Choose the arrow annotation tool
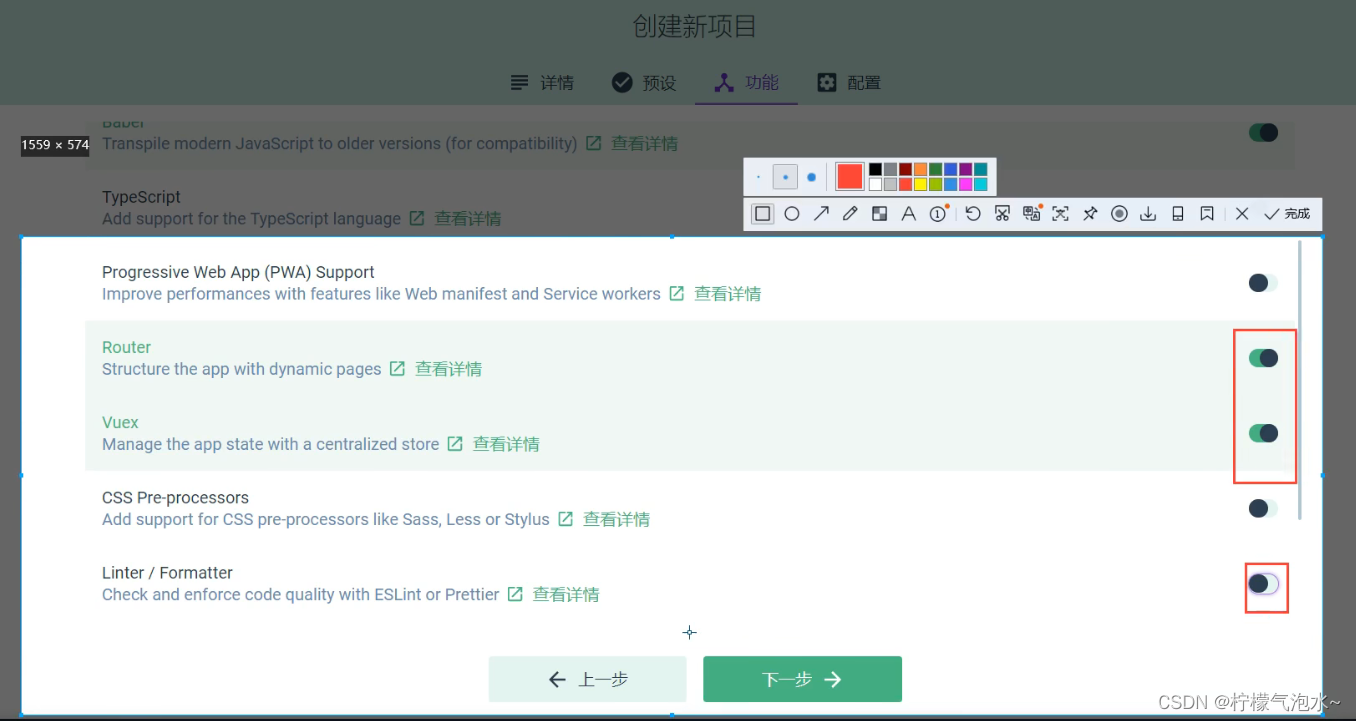The height and width of the screenshot is (721, 1356). pos(821,213)
